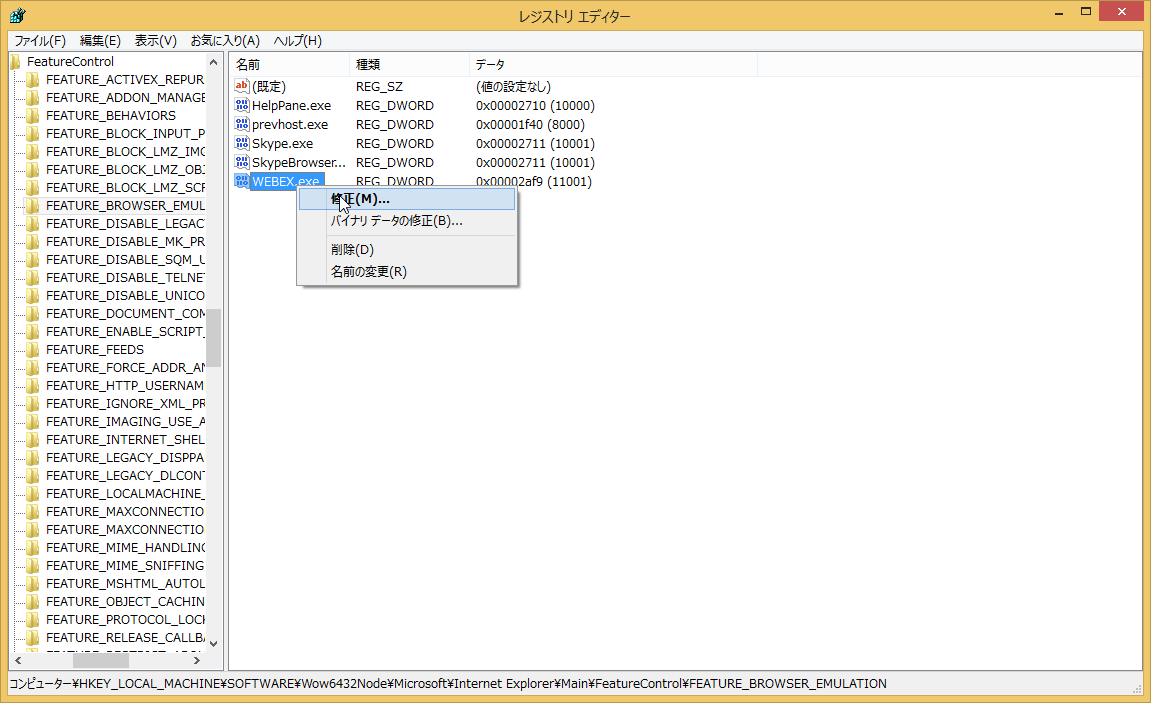Select 名前の変更(R) in the context menu

coord(368,271)
